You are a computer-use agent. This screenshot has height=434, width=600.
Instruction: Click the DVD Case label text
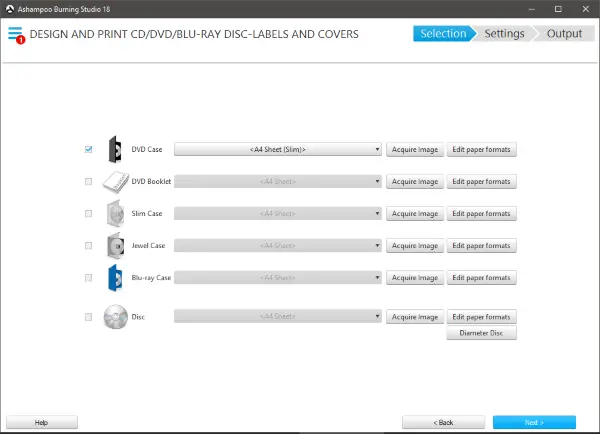coord(147,150)
